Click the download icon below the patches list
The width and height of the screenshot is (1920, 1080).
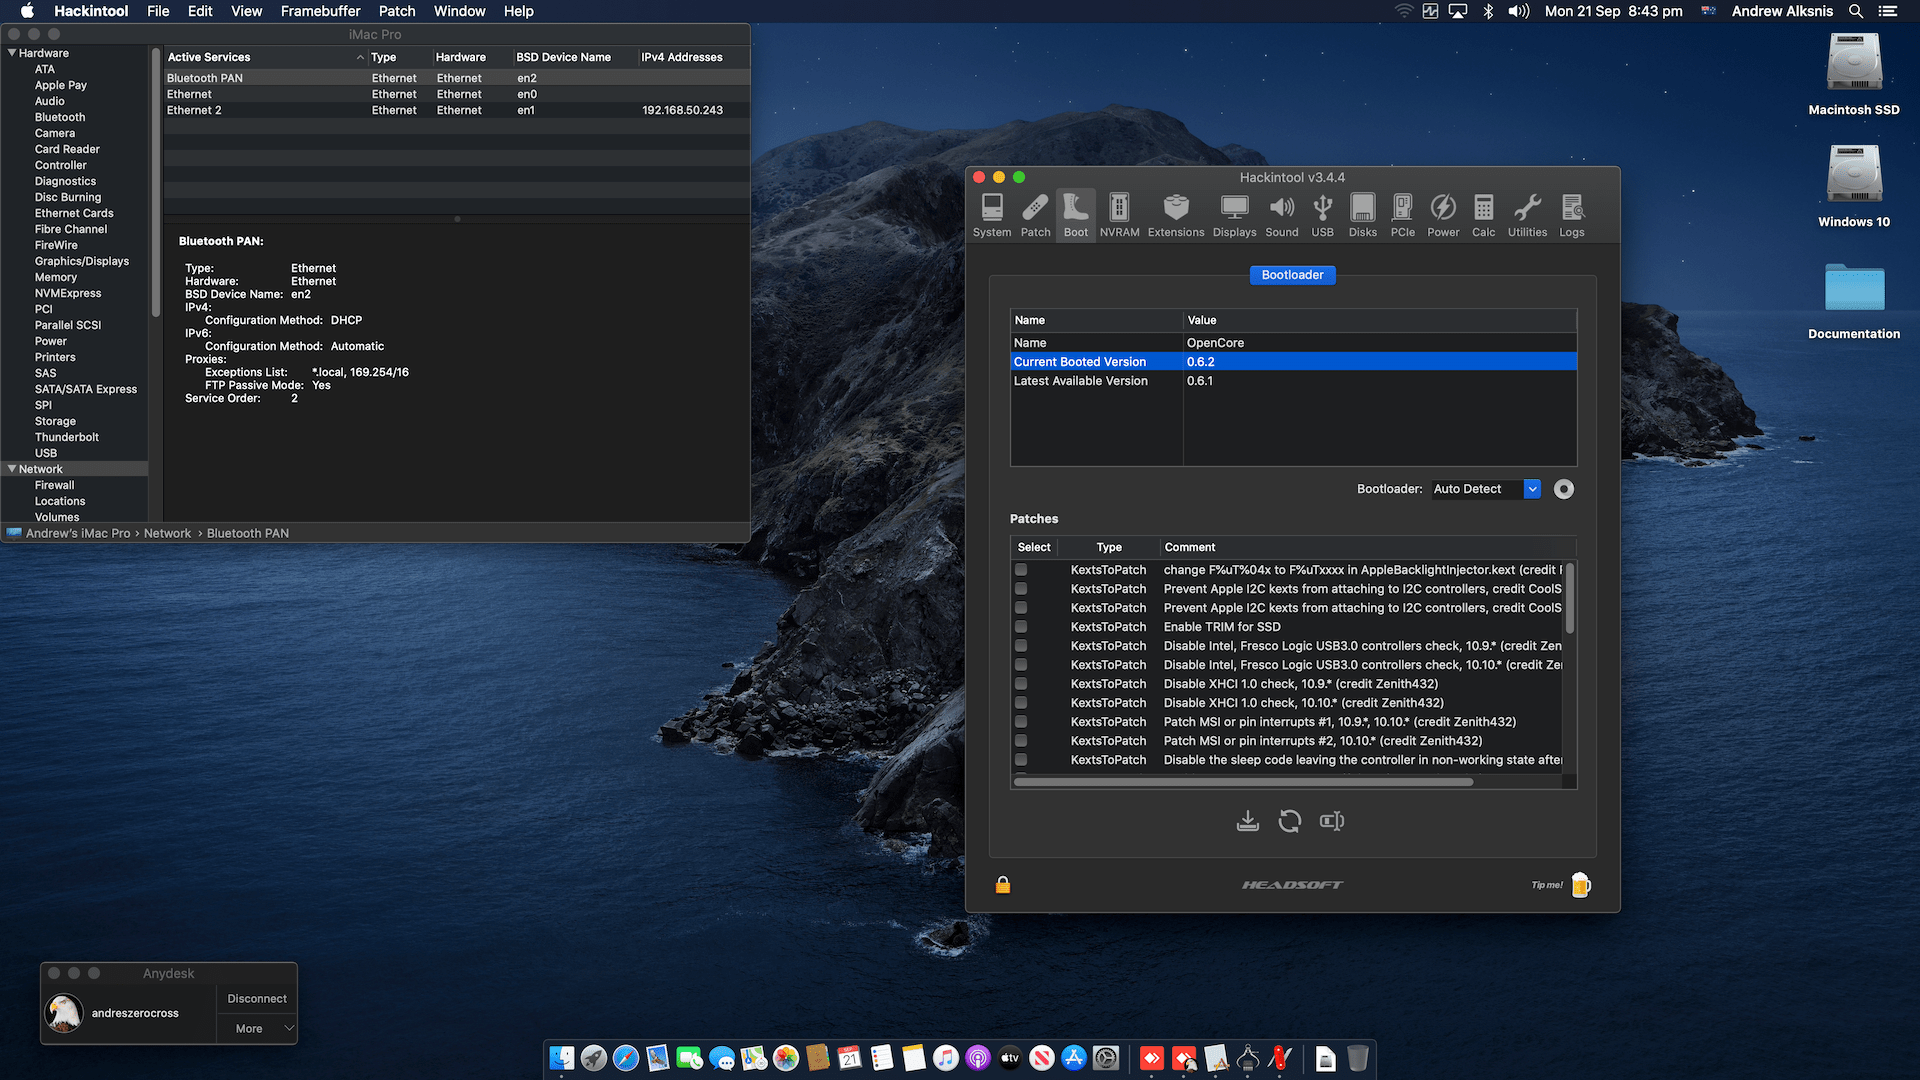click(1248, 821)
